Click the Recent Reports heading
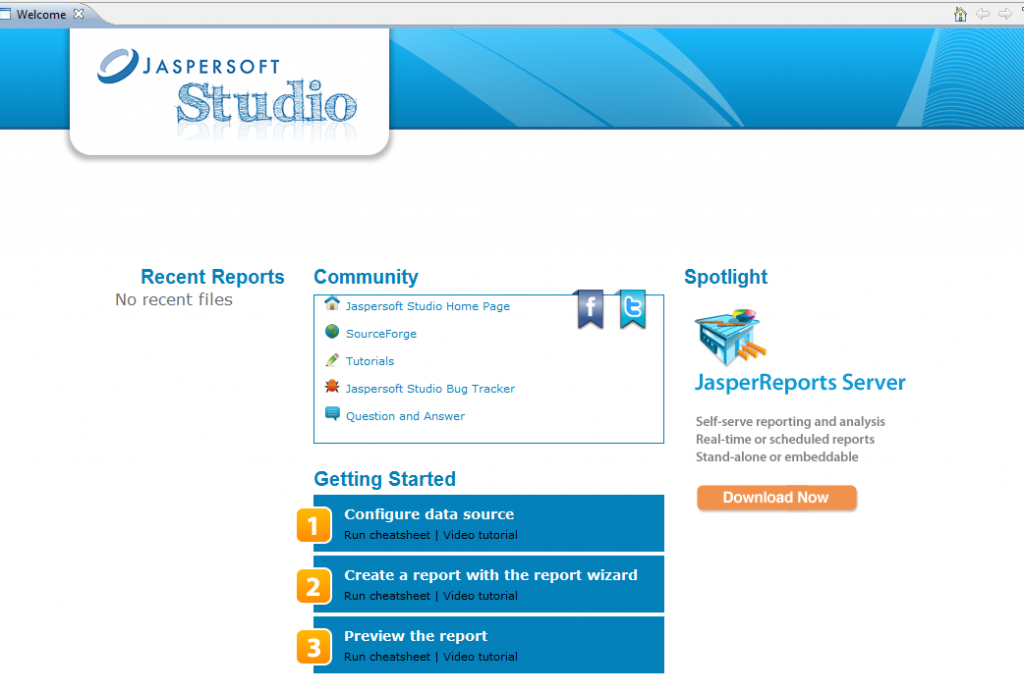Viewport: 1024px width, 693px height. point(213,277)
